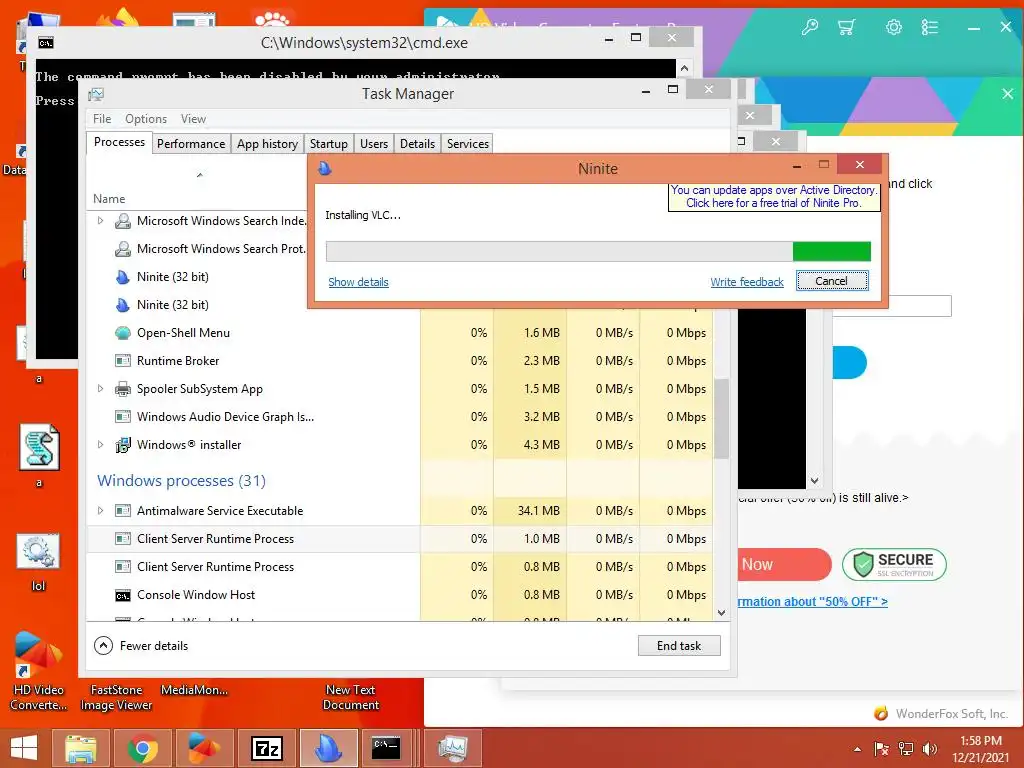
Task: Collapse Task Manager with Fewer details
Action: 141,646
